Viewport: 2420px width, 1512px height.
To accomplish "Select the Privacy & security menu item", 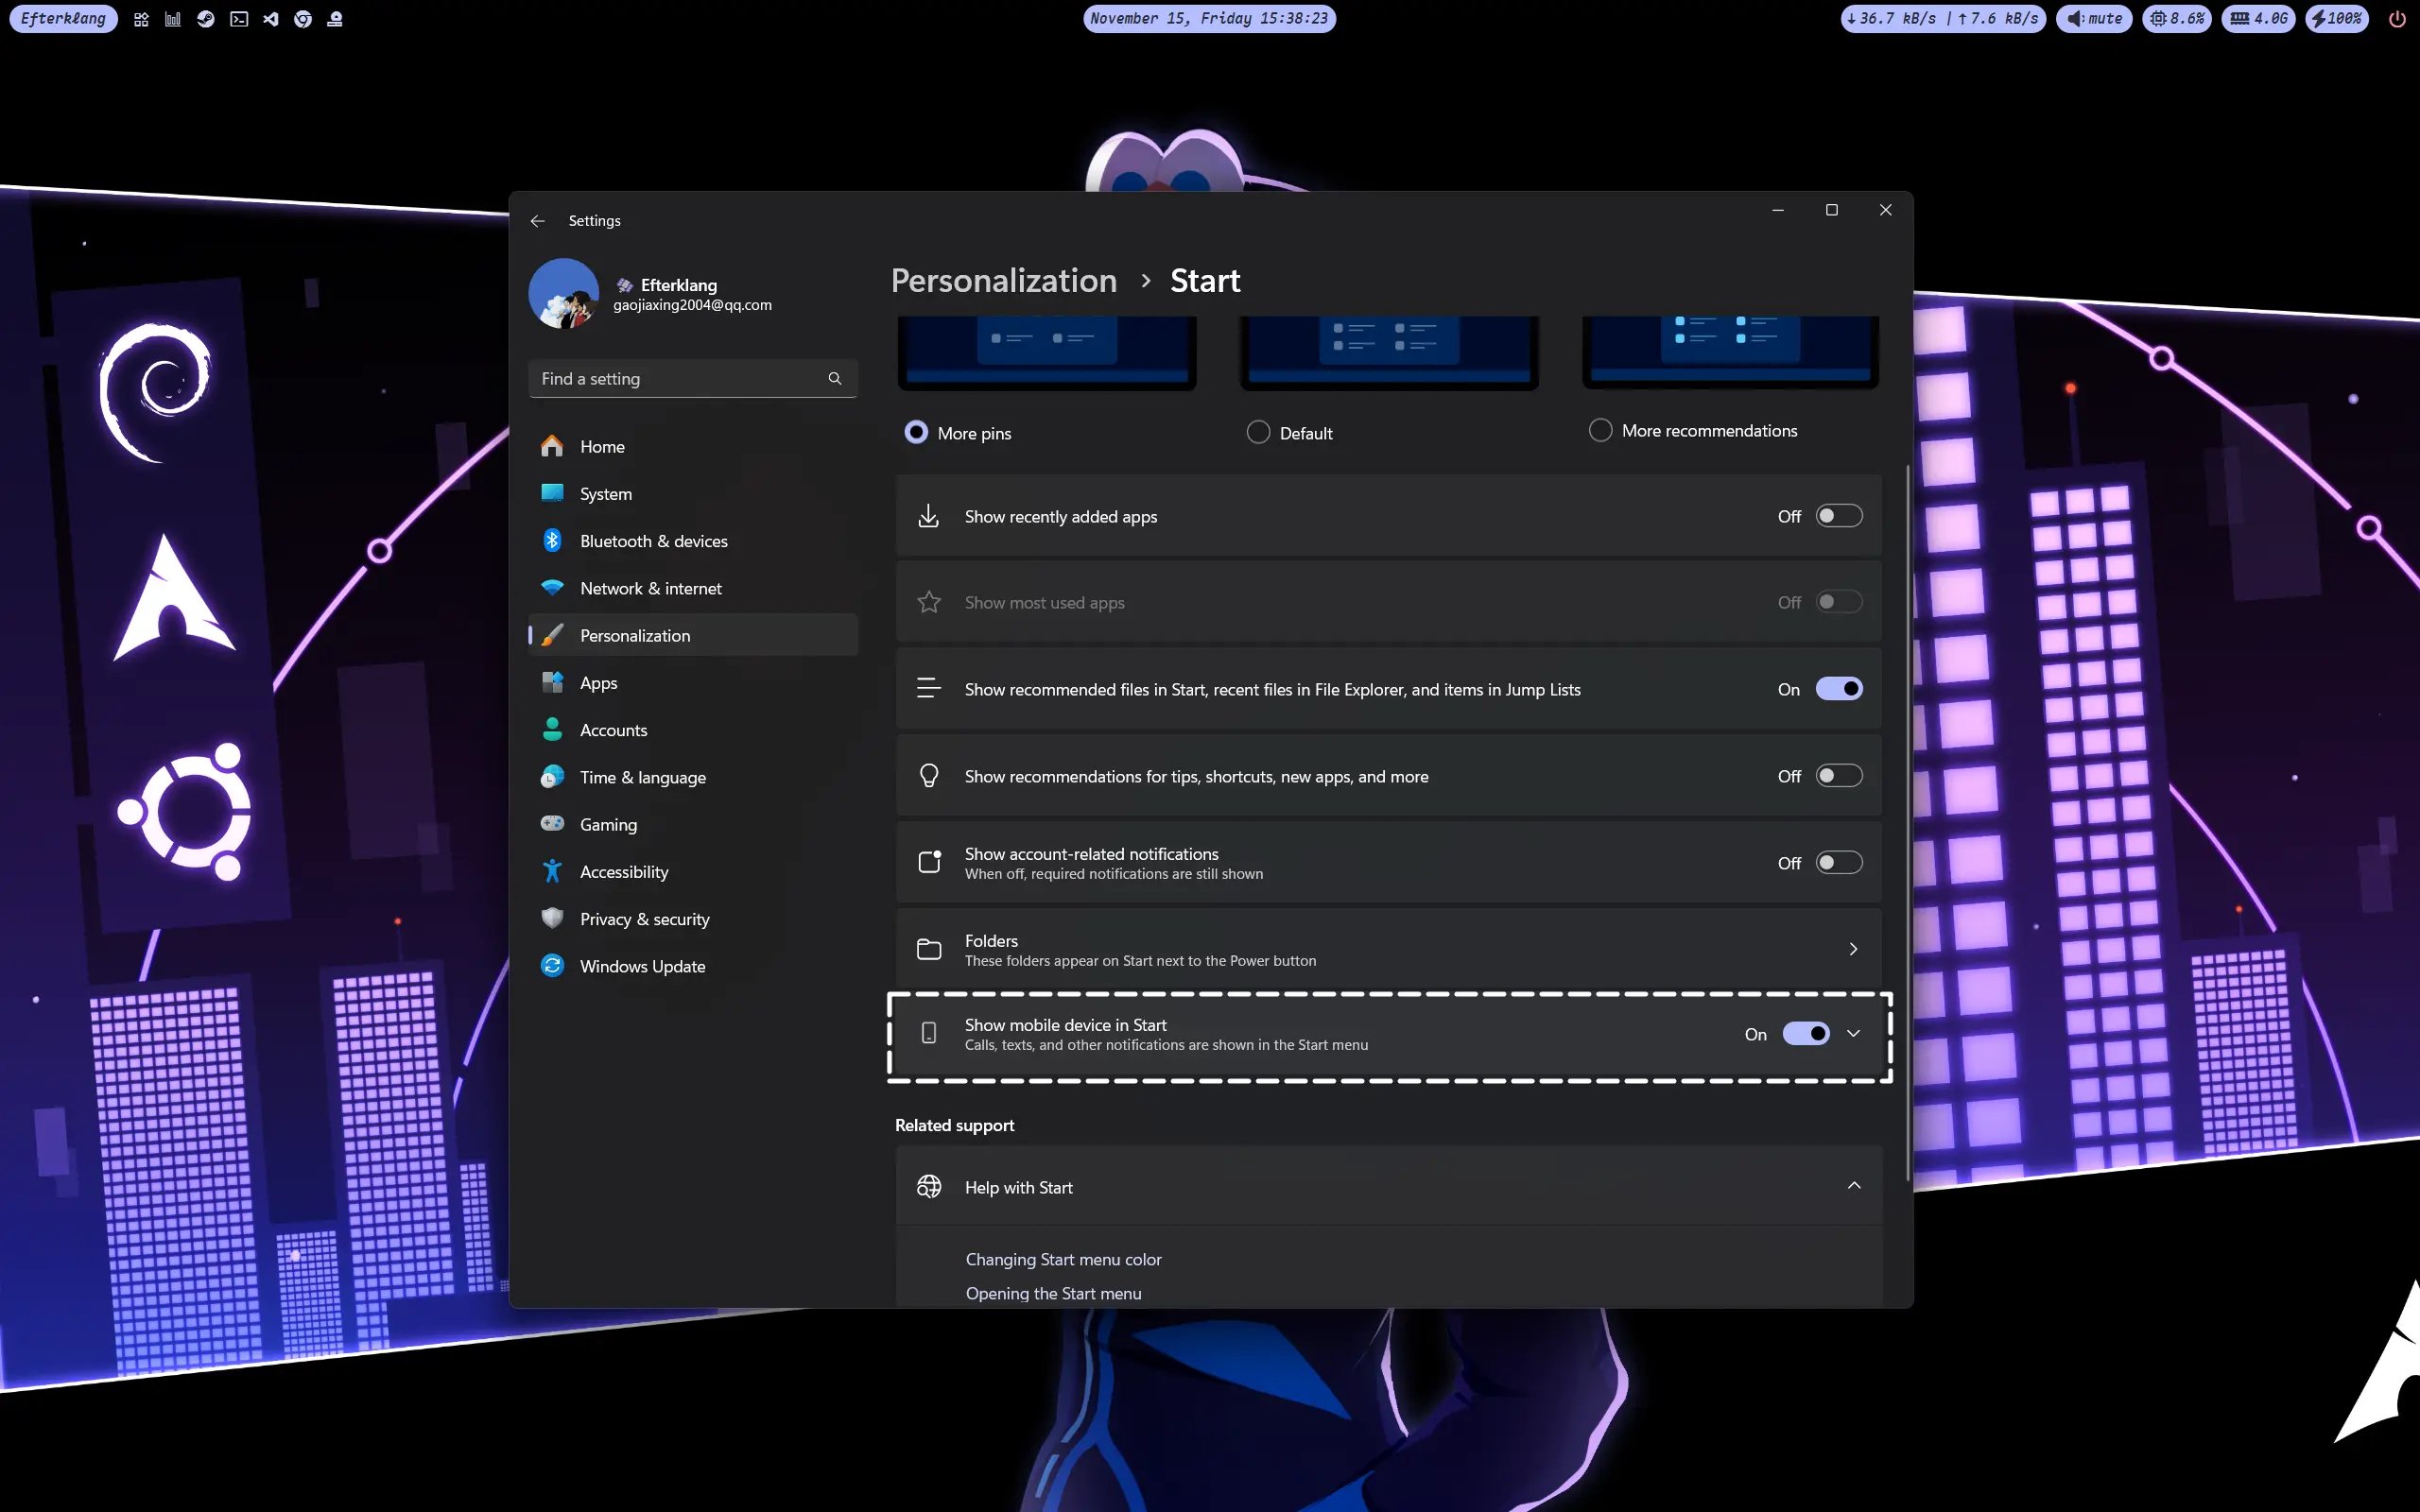I will [643, 918].
